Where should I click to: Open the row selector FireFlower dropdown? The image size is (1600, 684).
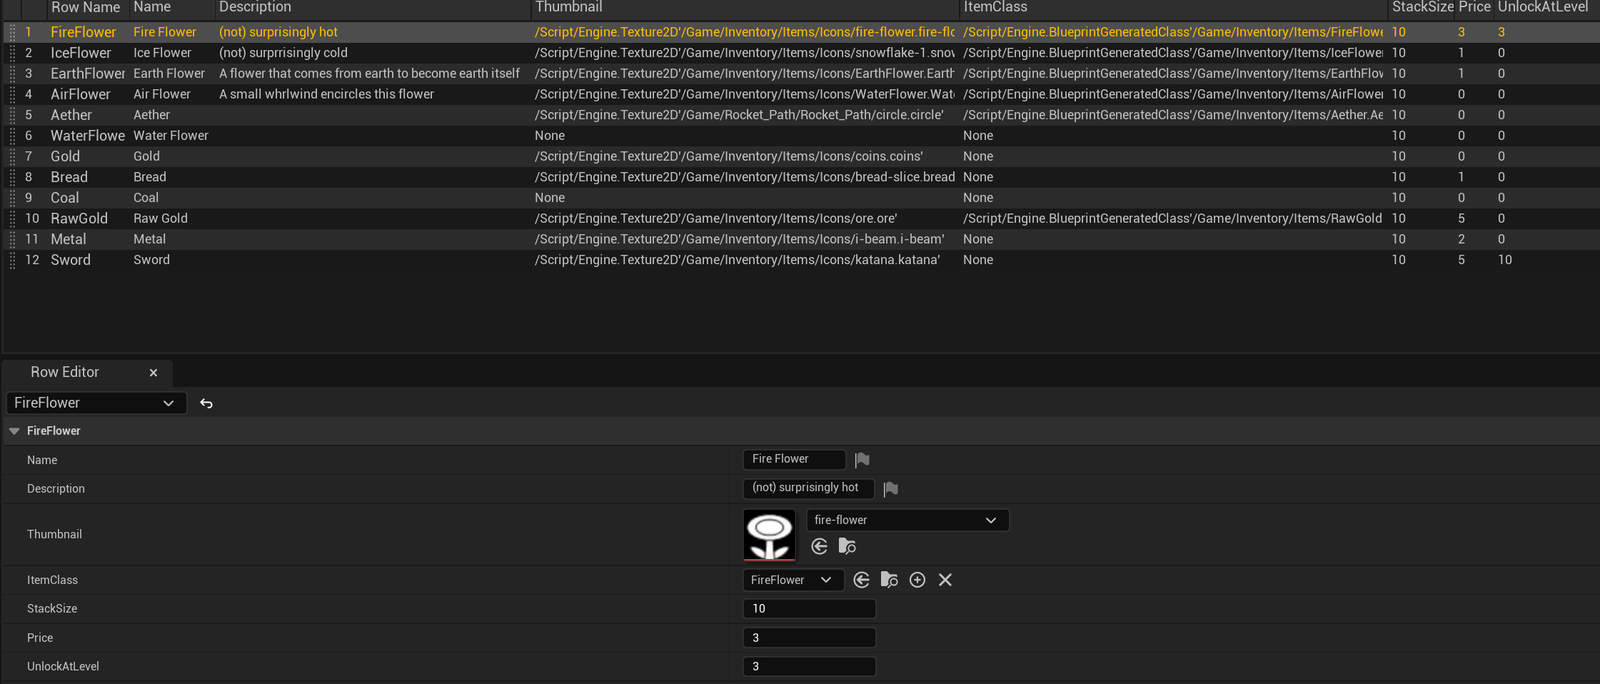coord(96,403)
